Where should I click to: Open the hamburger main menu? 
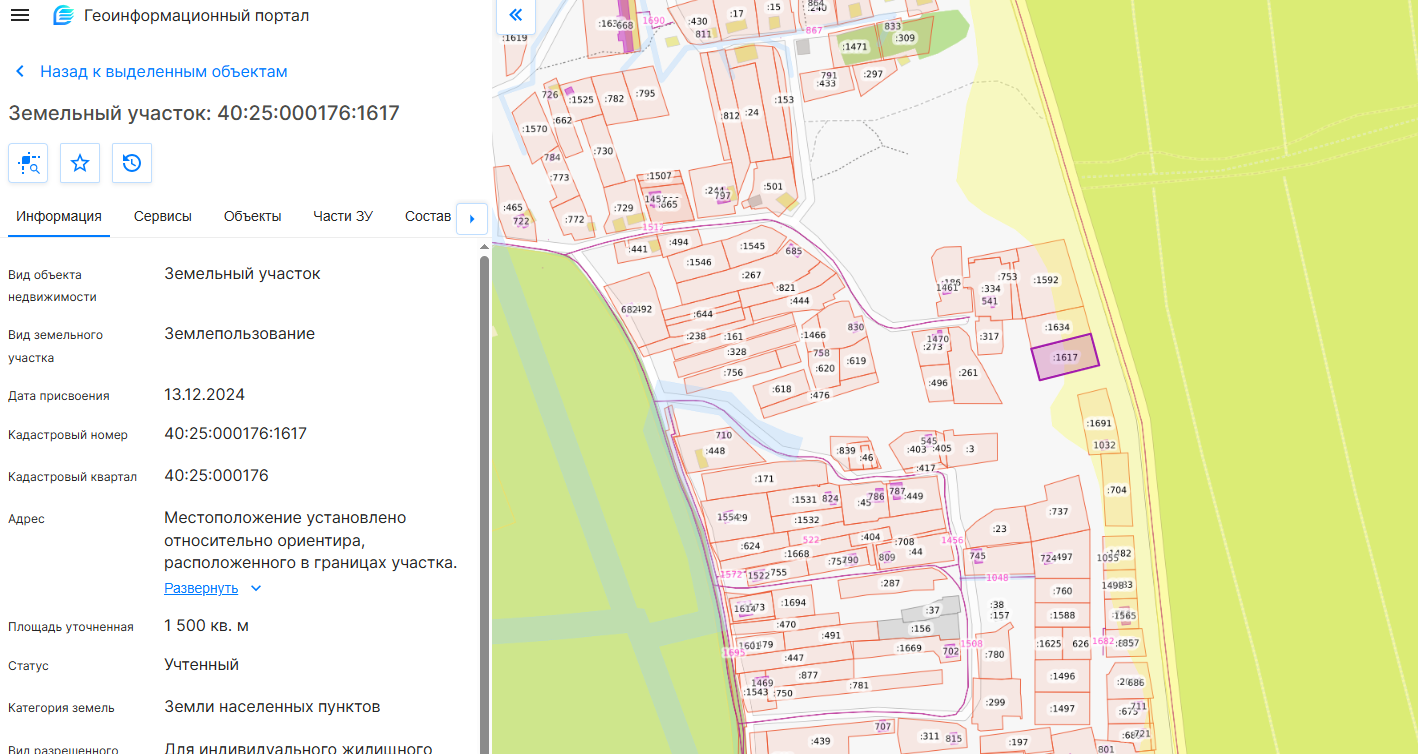click(20, 16)
